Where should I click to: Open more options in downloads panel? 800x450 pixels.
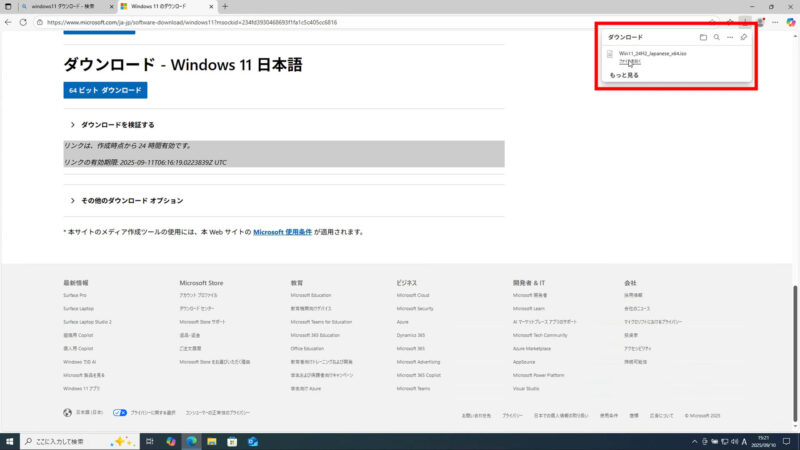coord(730,37)
